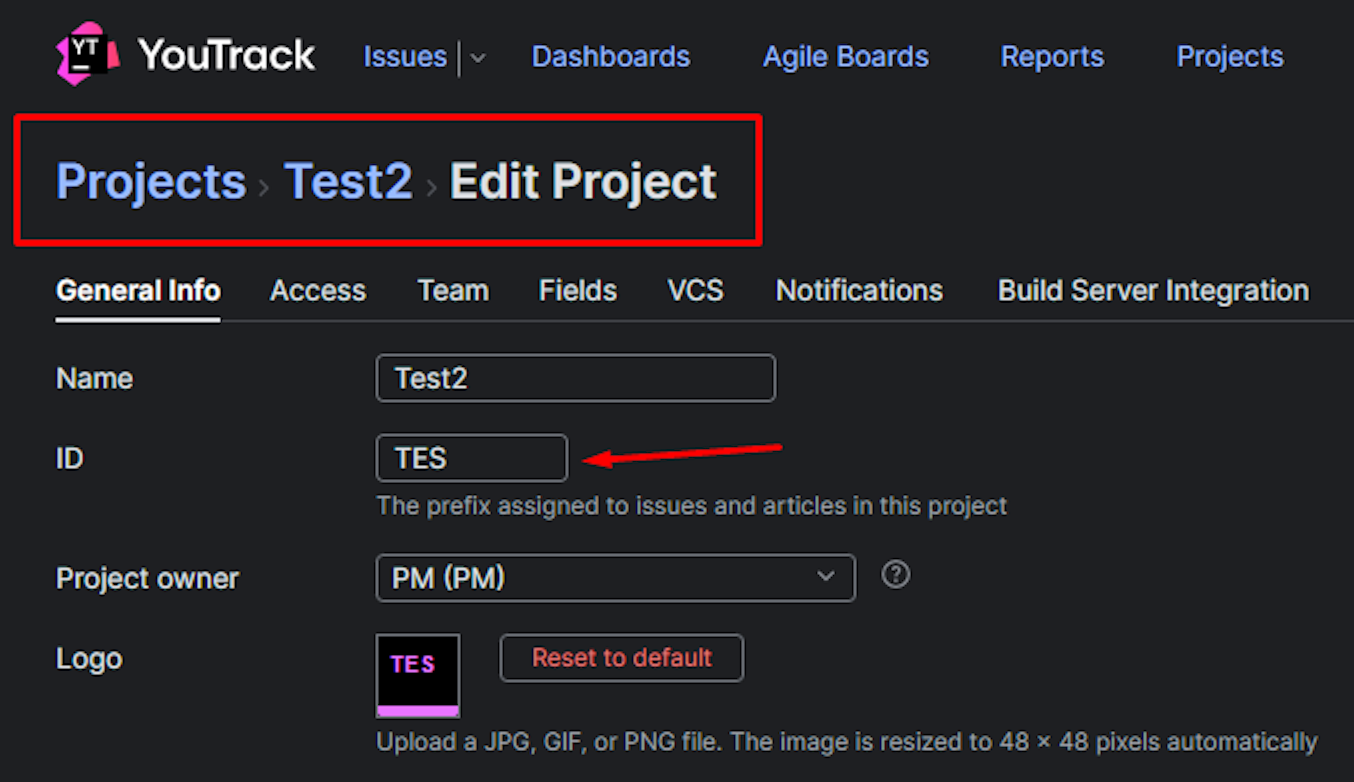Go to Dashboards in the navigation
1354x782 pixels.
(x=611, y=56)
